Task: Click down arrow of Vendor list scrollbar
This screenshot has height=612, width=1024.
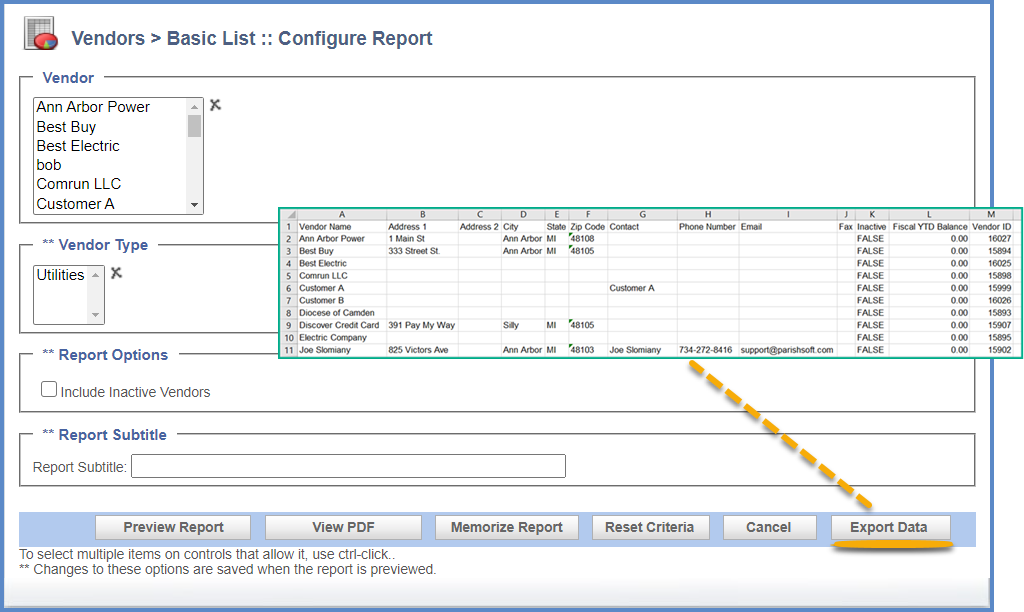Action: tap(195, 205)
